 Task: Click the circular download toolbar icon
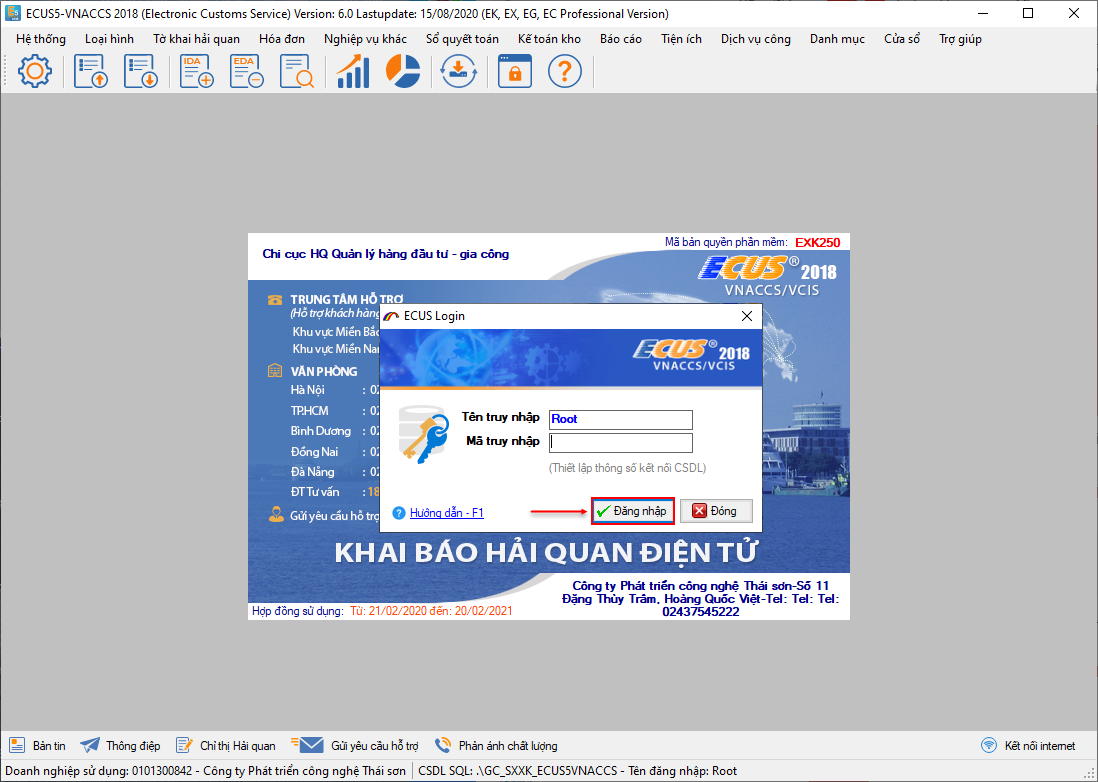coord(459,71)
